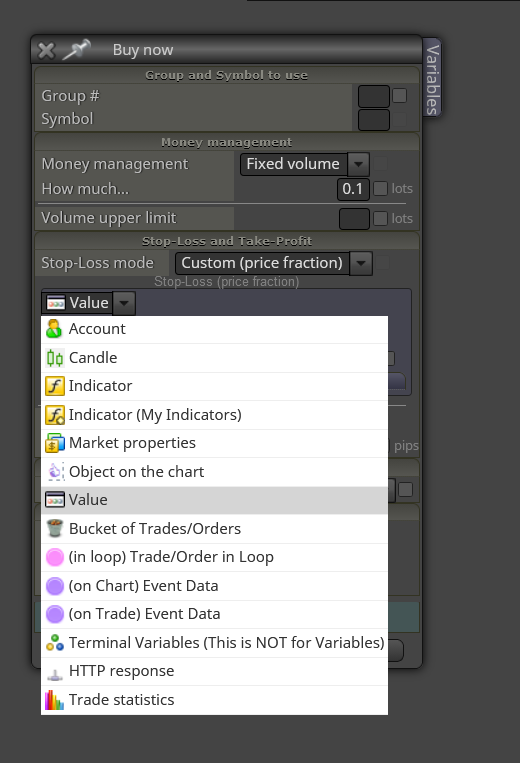Click the Fixed volume combo box text
Screen dimensions: 520x763
pos(293,164)
